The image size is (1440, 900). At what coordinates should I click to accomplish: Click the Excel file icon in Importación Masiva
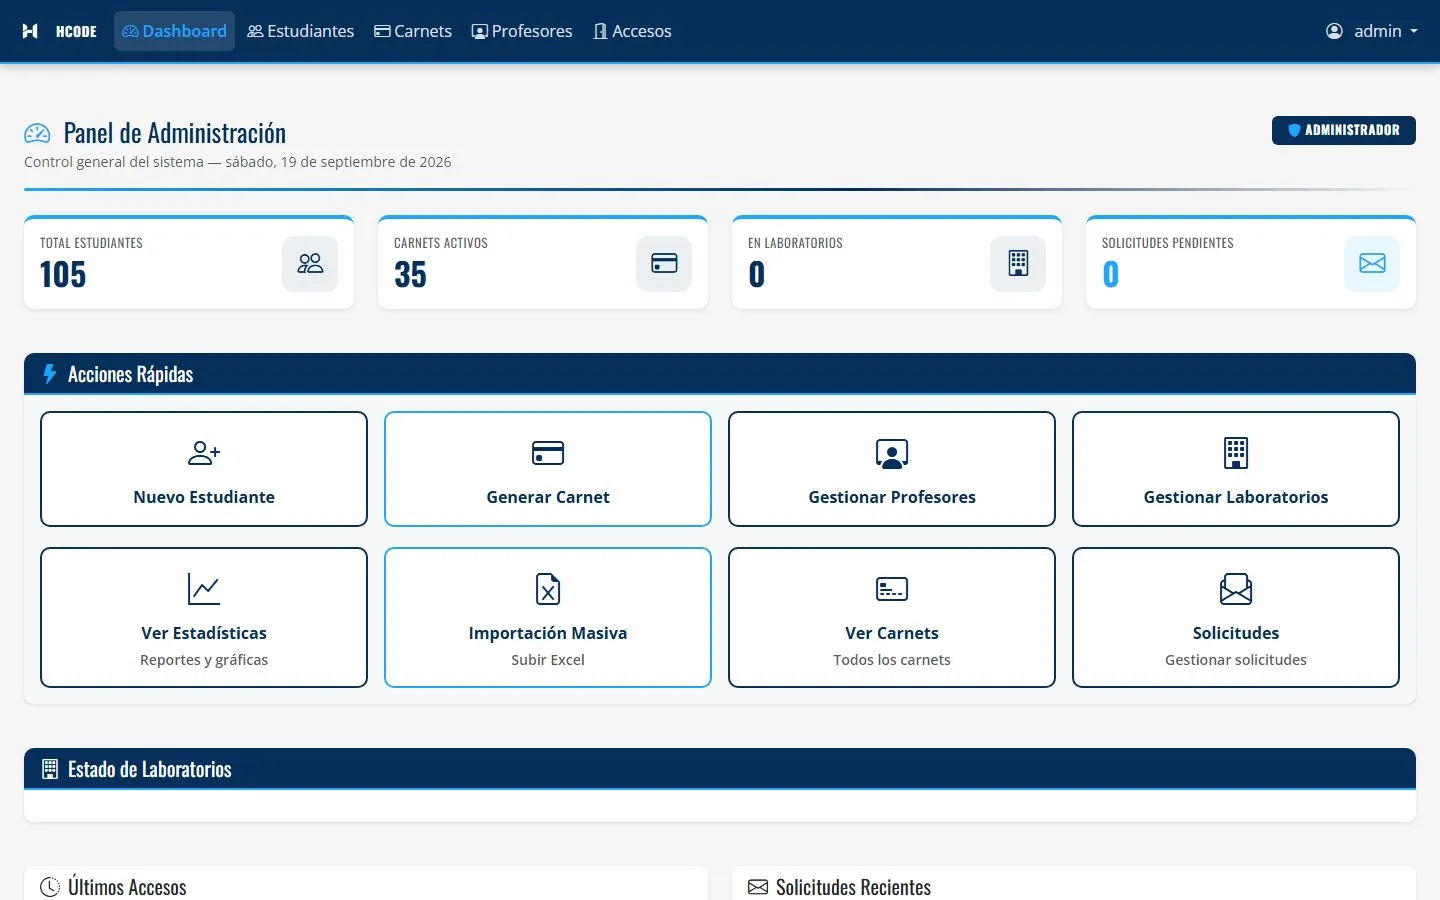[x=548, y=589]
